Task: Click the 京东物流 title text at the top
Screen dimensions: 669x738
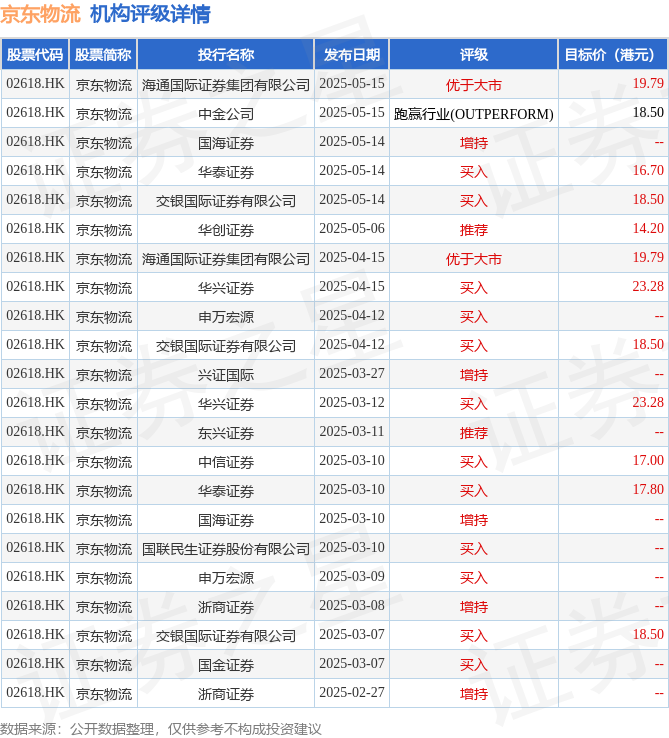Action: point(40,14)
